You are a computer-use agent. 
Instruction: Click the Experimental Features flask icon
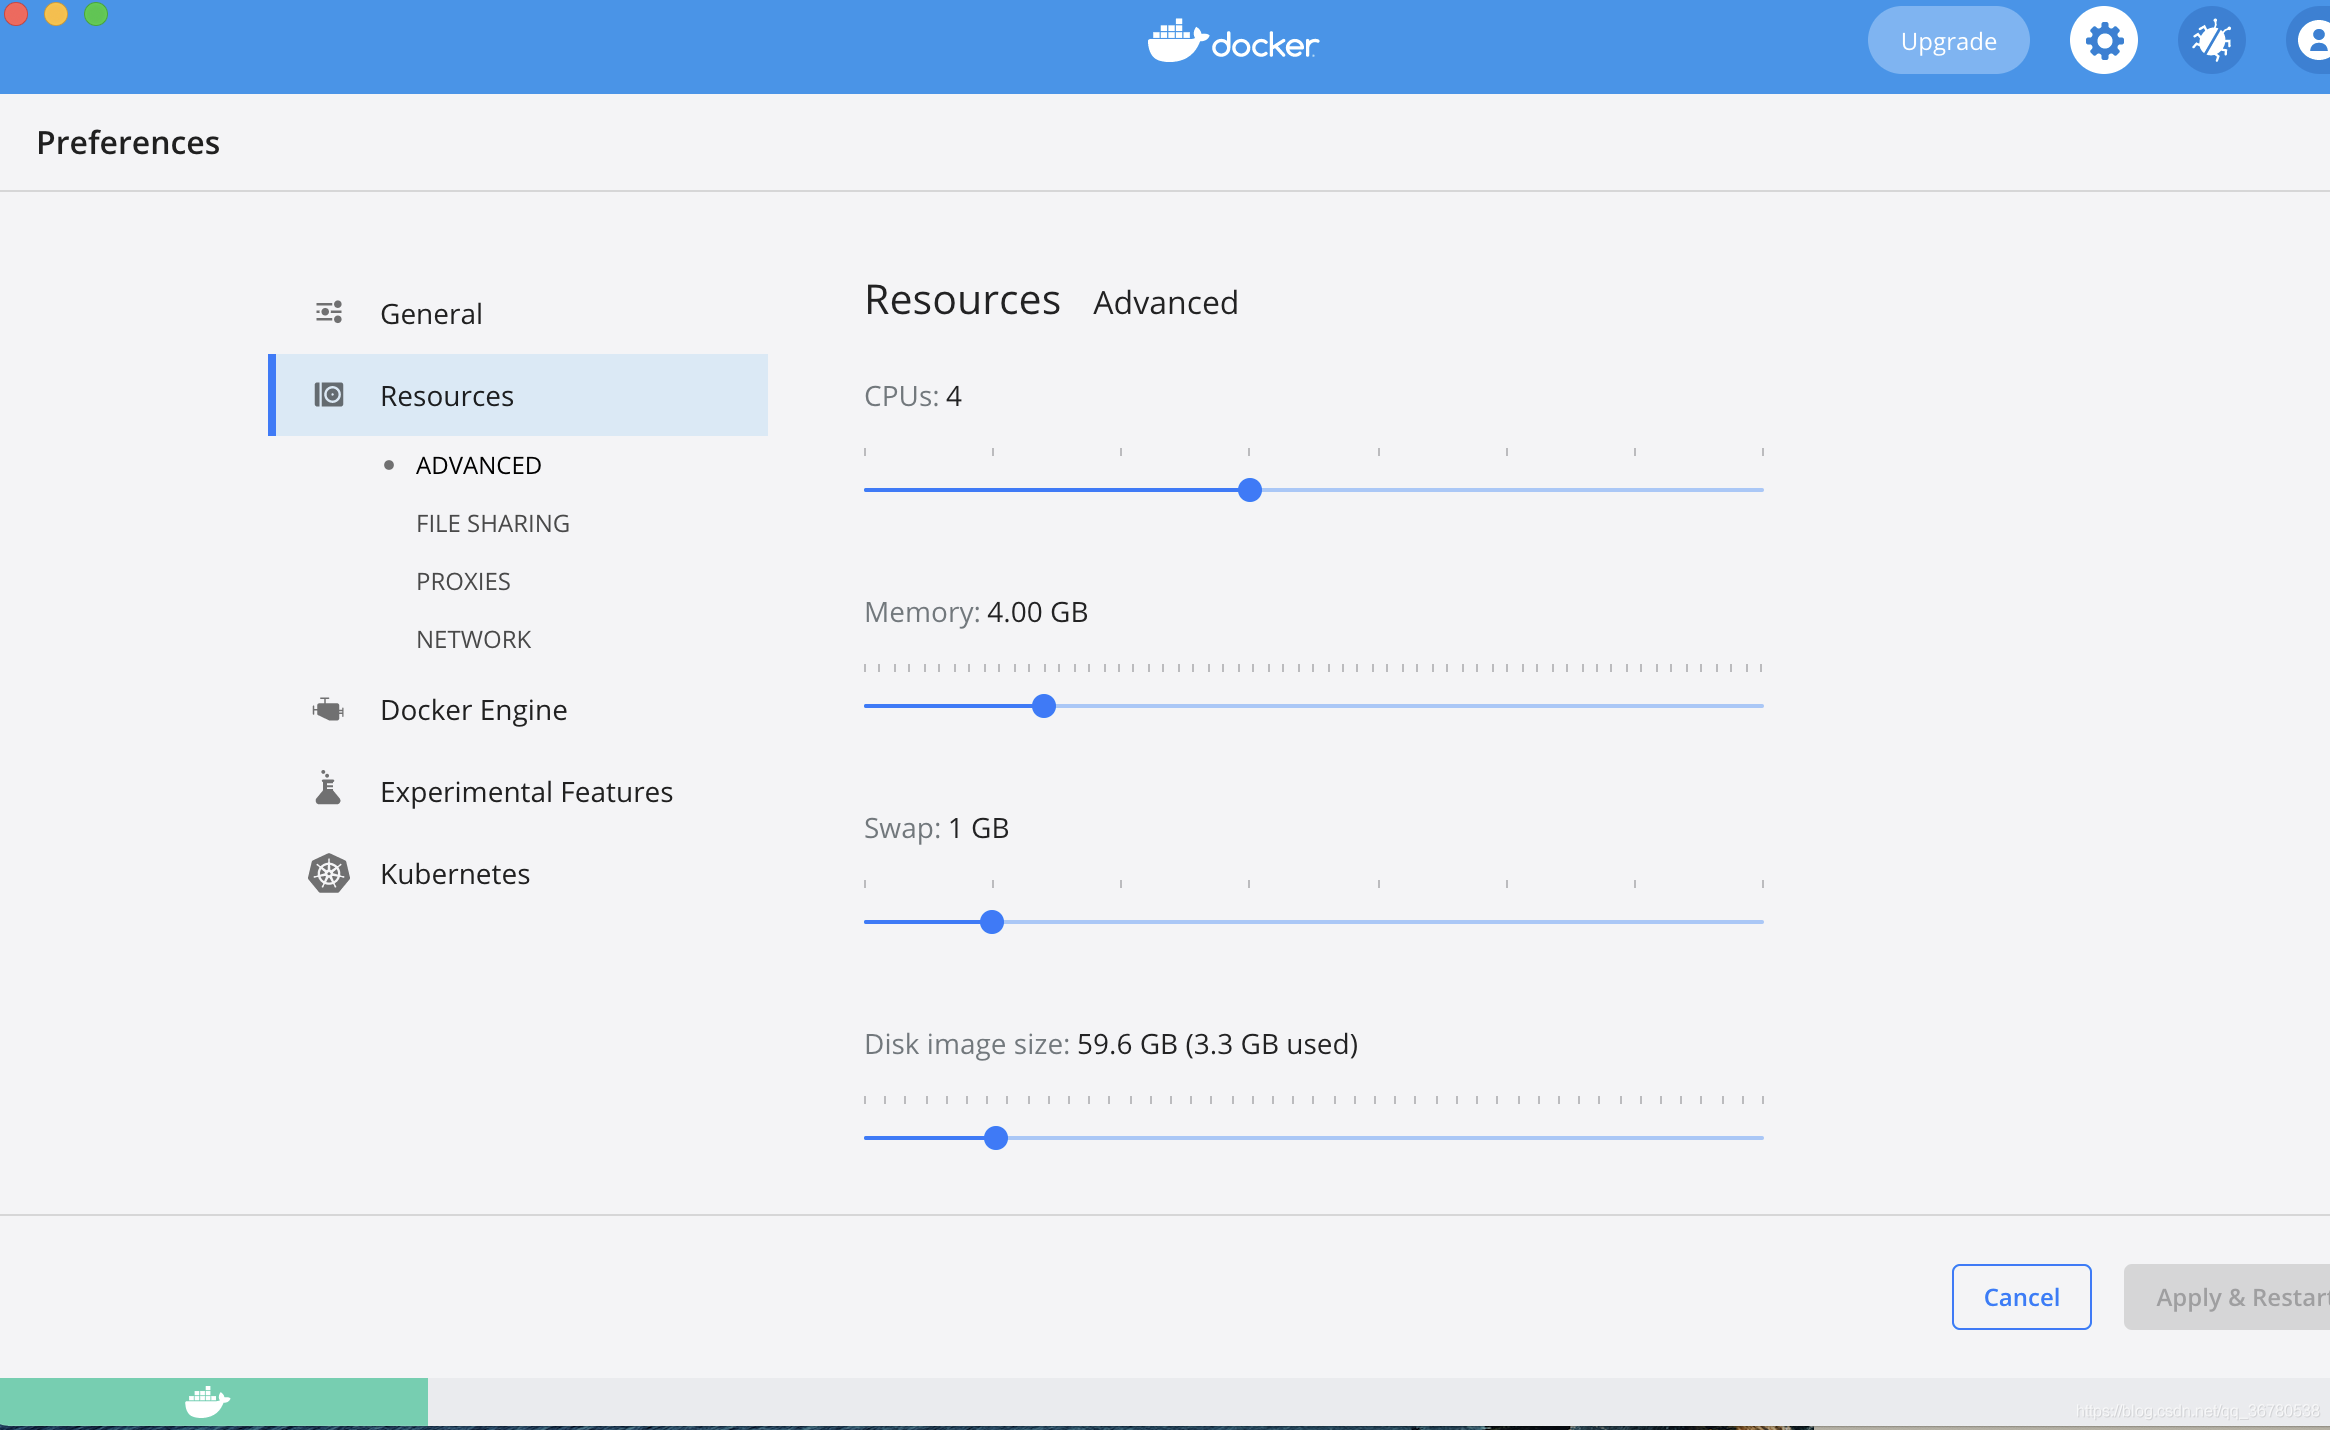(328, 790)
